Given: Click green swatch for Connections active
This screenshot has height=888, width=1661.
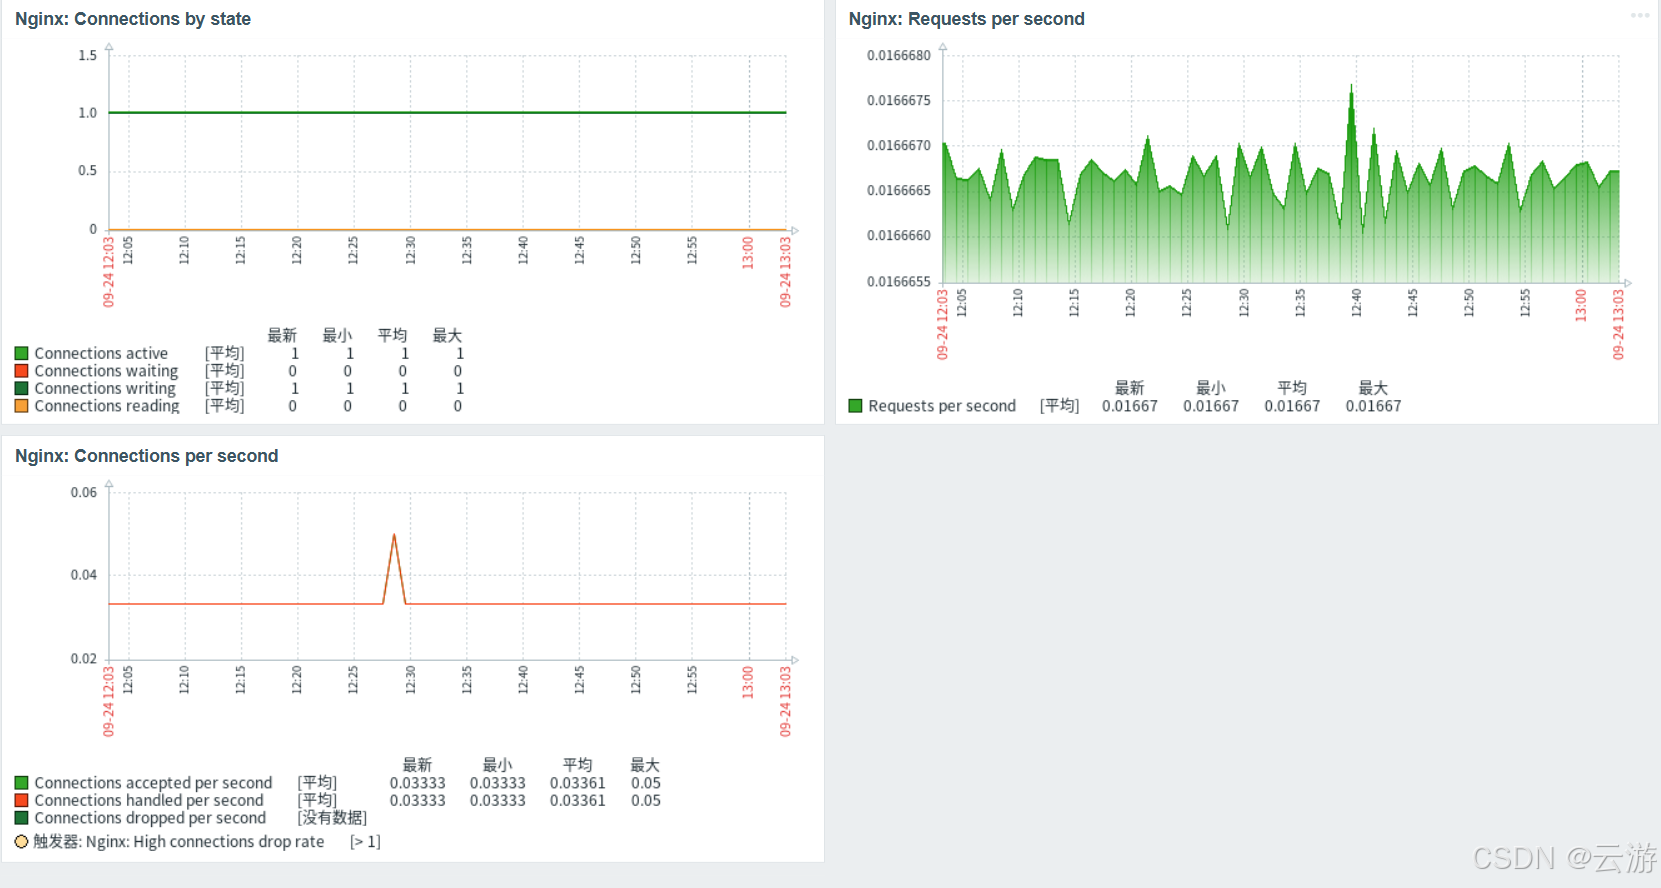Looking at the screenshot, I should 21,353.
